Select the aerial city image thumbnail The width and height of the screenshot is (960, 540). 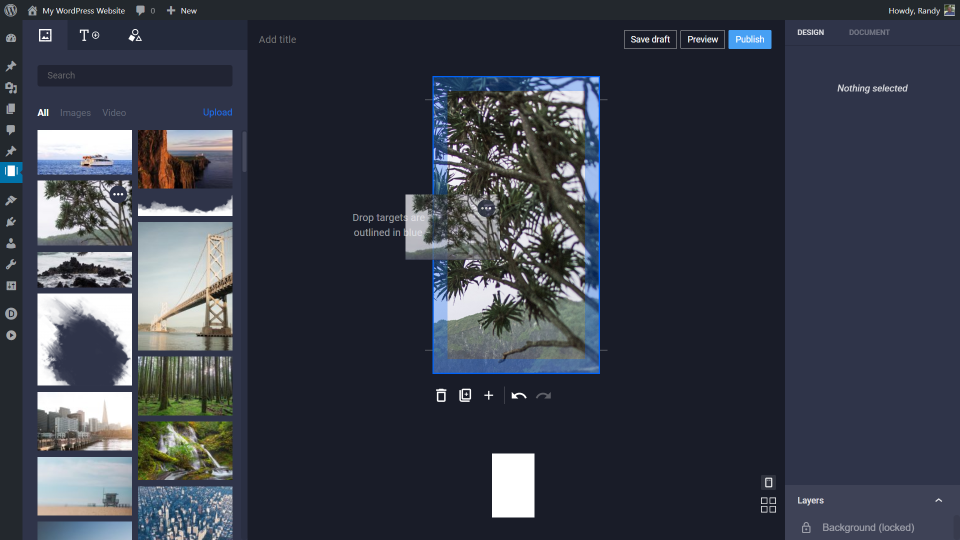(x=185, y=513)
